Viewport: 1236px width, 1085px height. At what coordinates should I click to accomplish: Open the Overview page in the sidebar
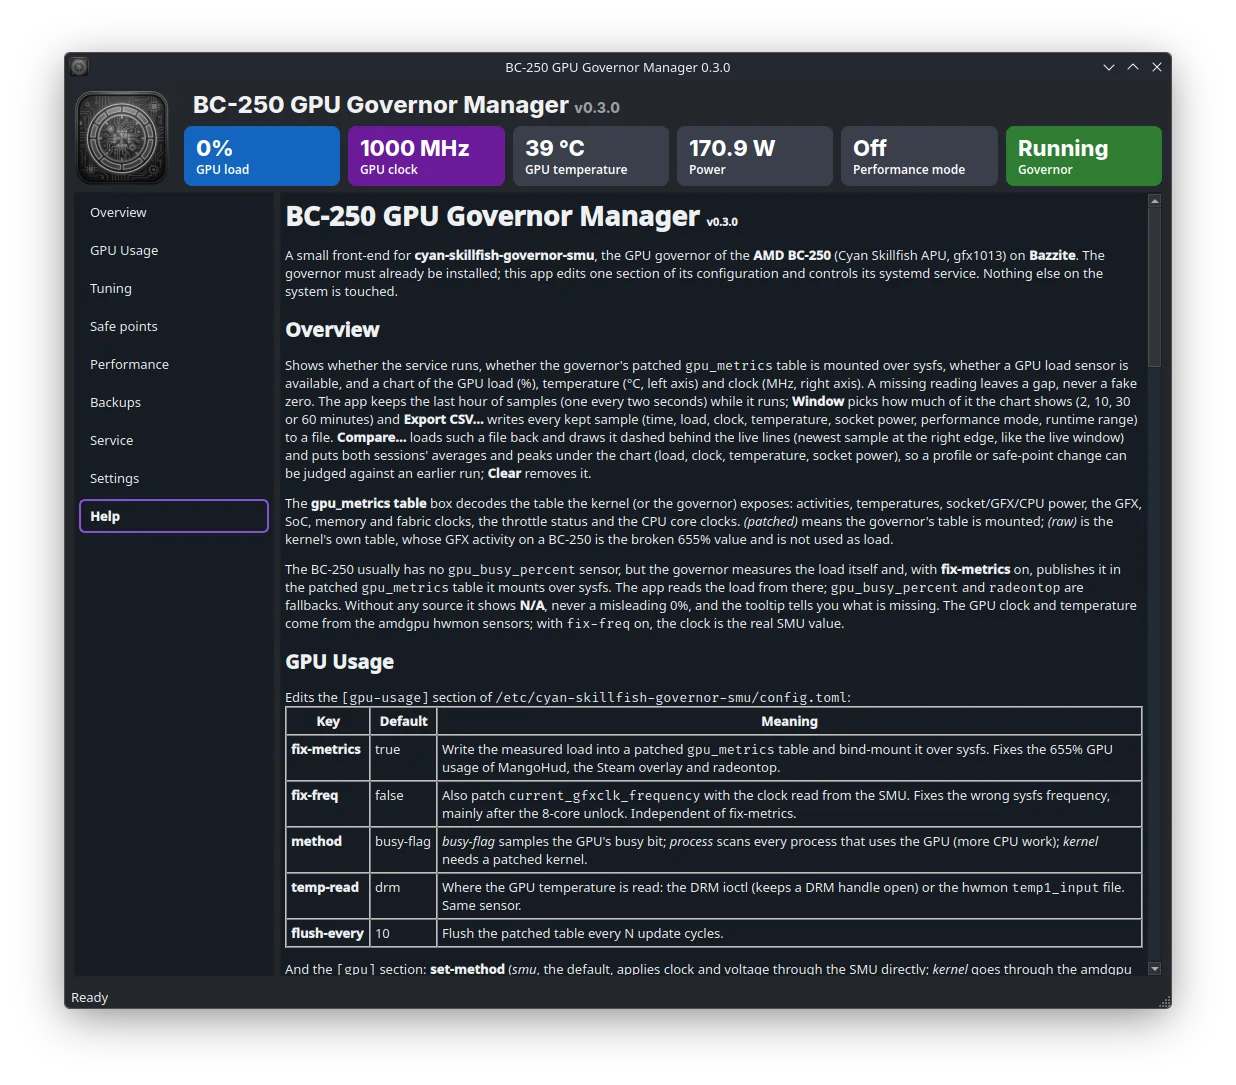174,212
